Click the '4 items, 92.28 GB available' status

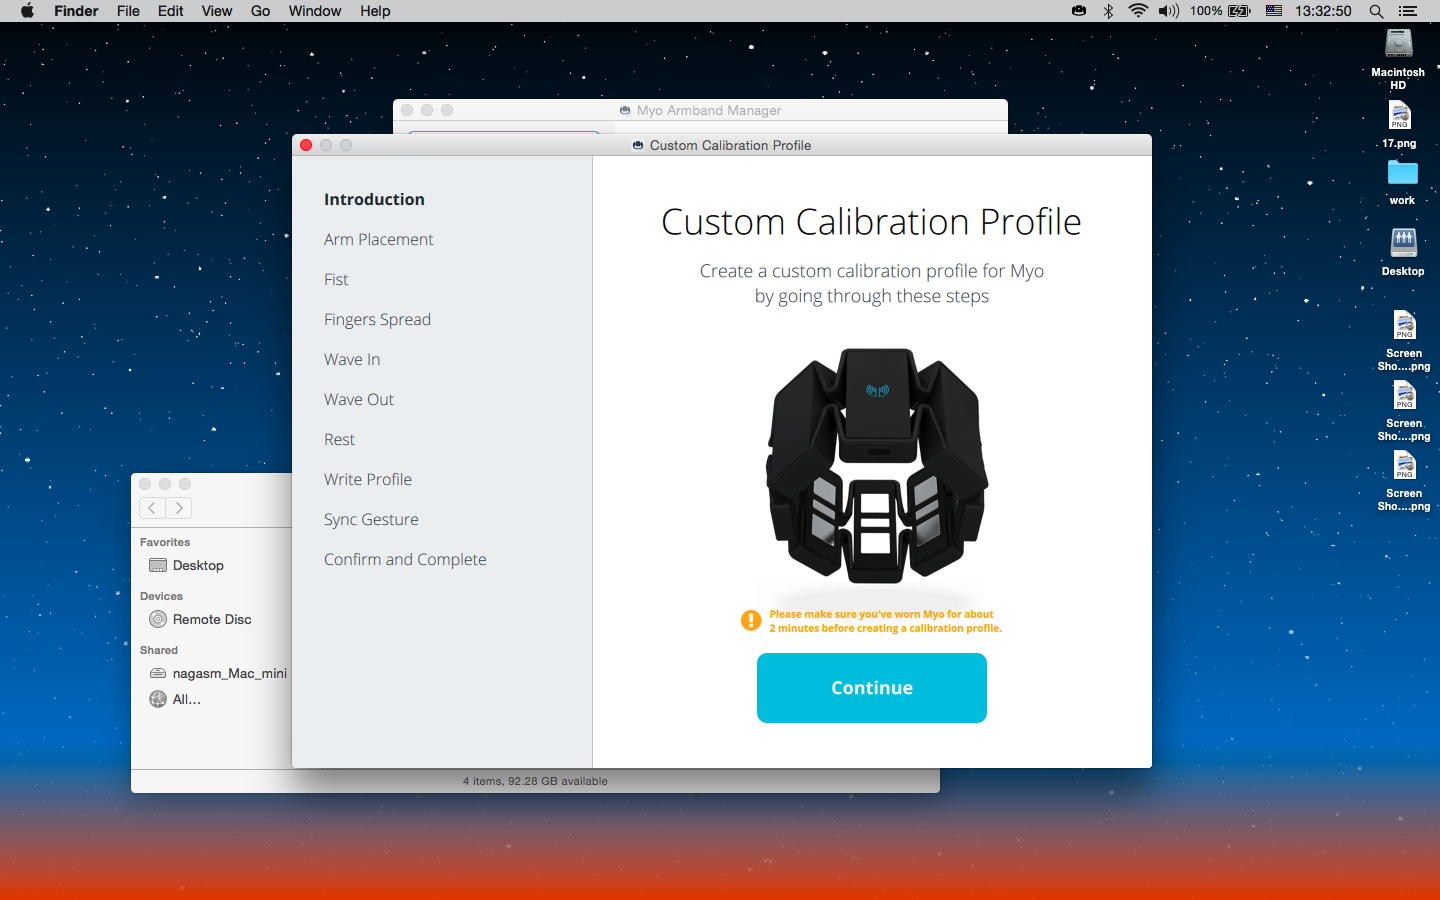(x=535, y=781)
